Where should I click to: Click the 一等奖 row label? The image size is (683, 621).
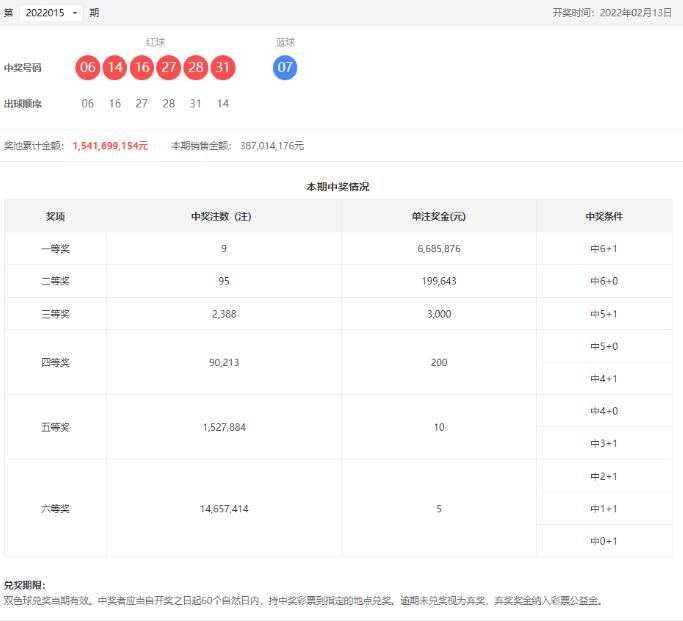click(55, 249)
